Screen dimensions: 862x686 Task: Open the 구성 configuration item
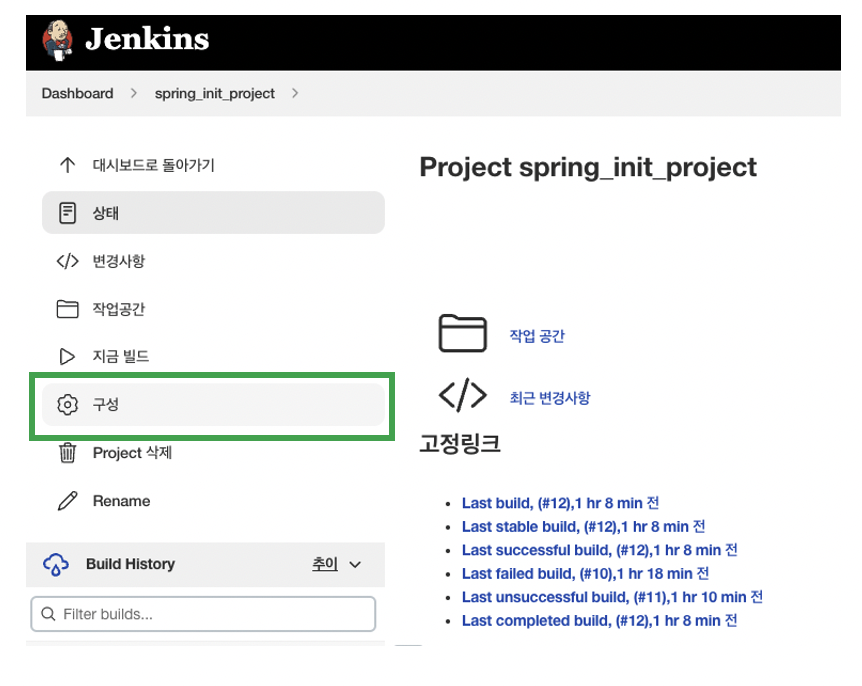tap(213, 405)
